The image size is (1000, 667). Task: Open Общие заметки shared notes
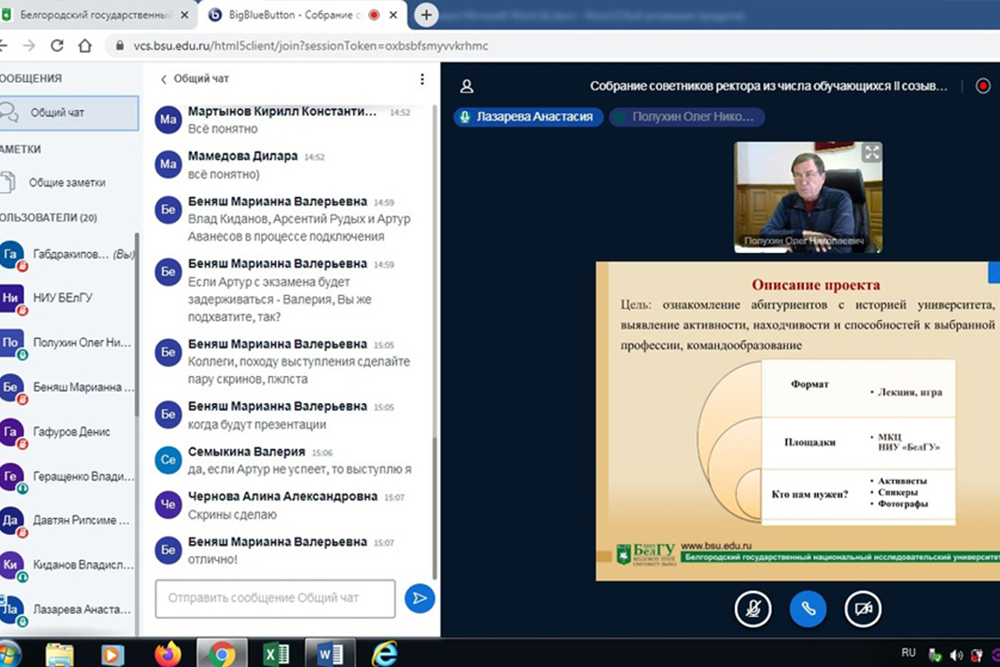[x=67, y=183]
